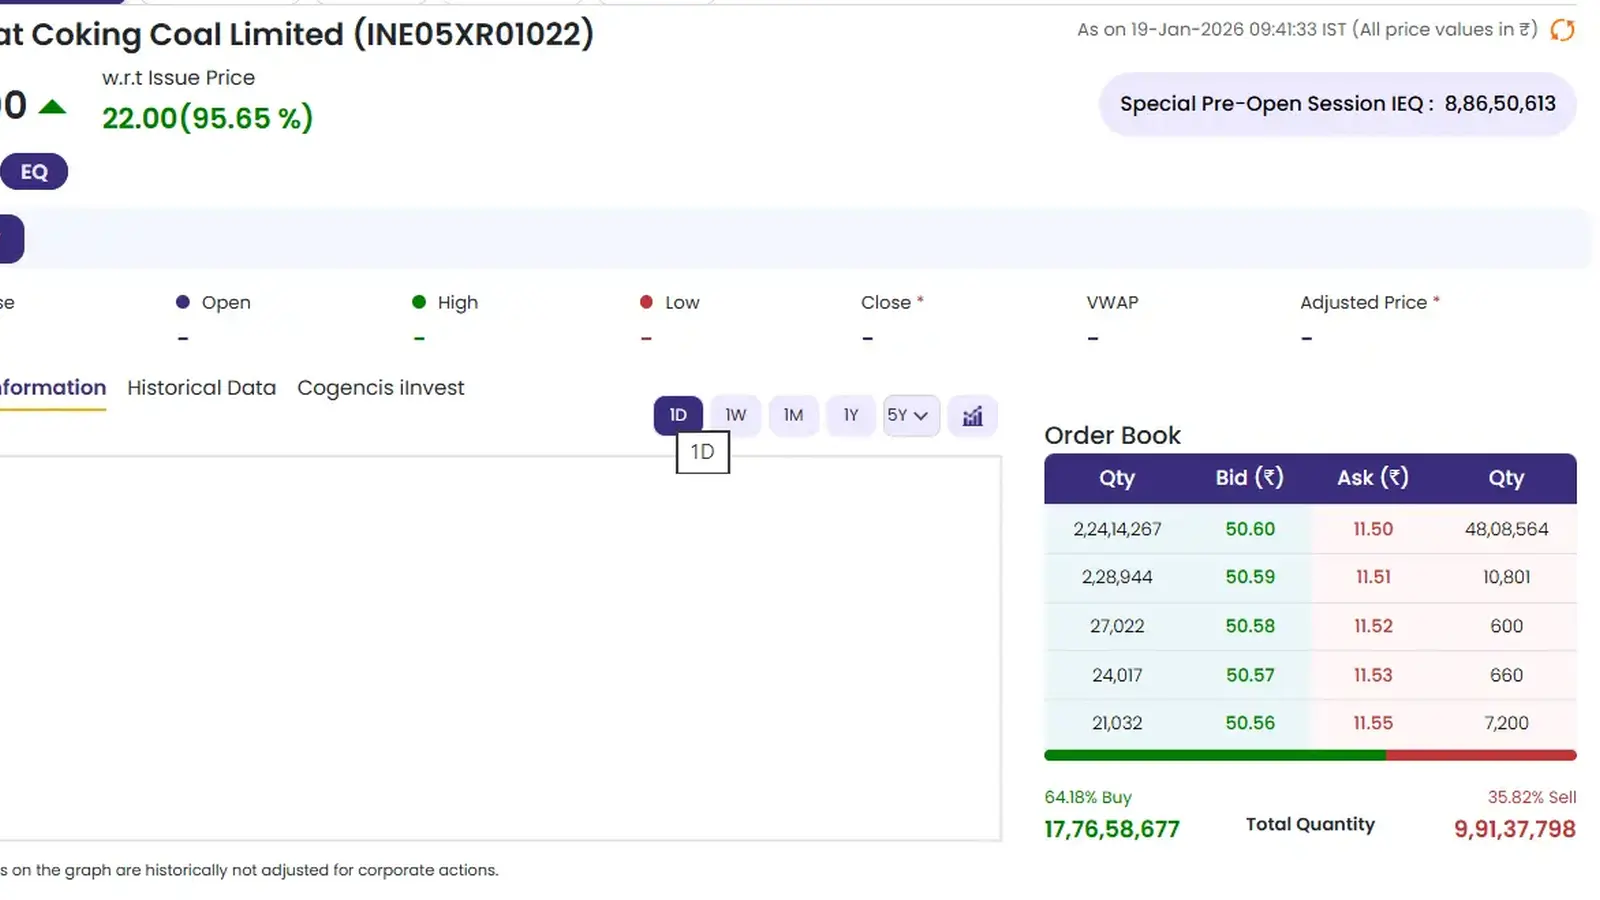The image size is (1600, 900).
Task: Click the green up arrow price indicator
Action: coord(52,107)
